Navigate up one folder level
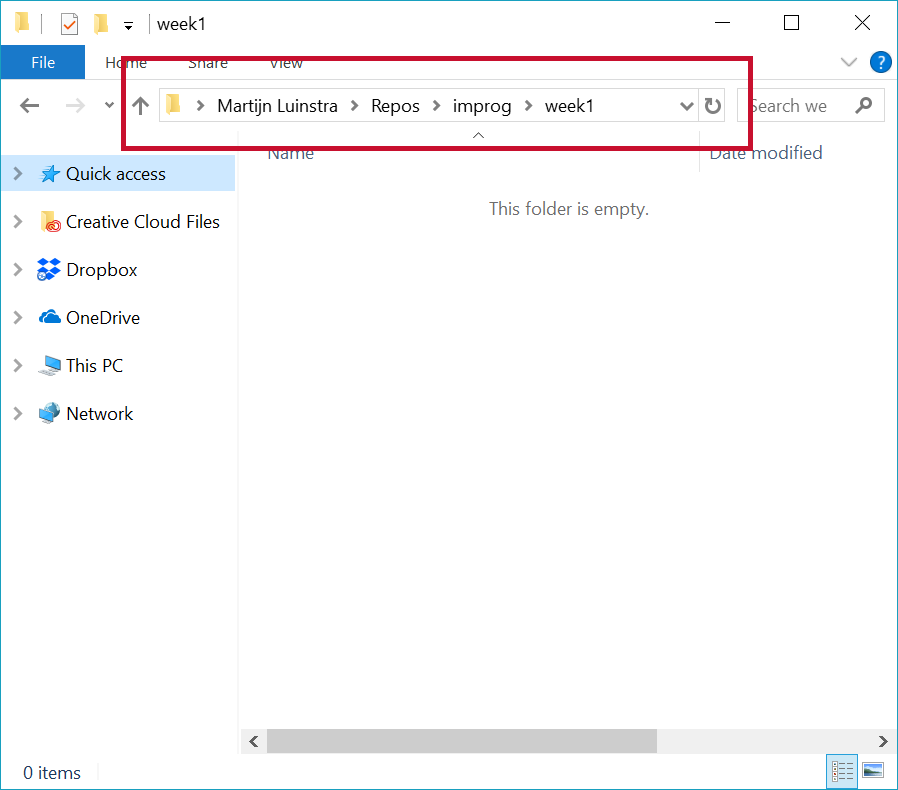 139,105
